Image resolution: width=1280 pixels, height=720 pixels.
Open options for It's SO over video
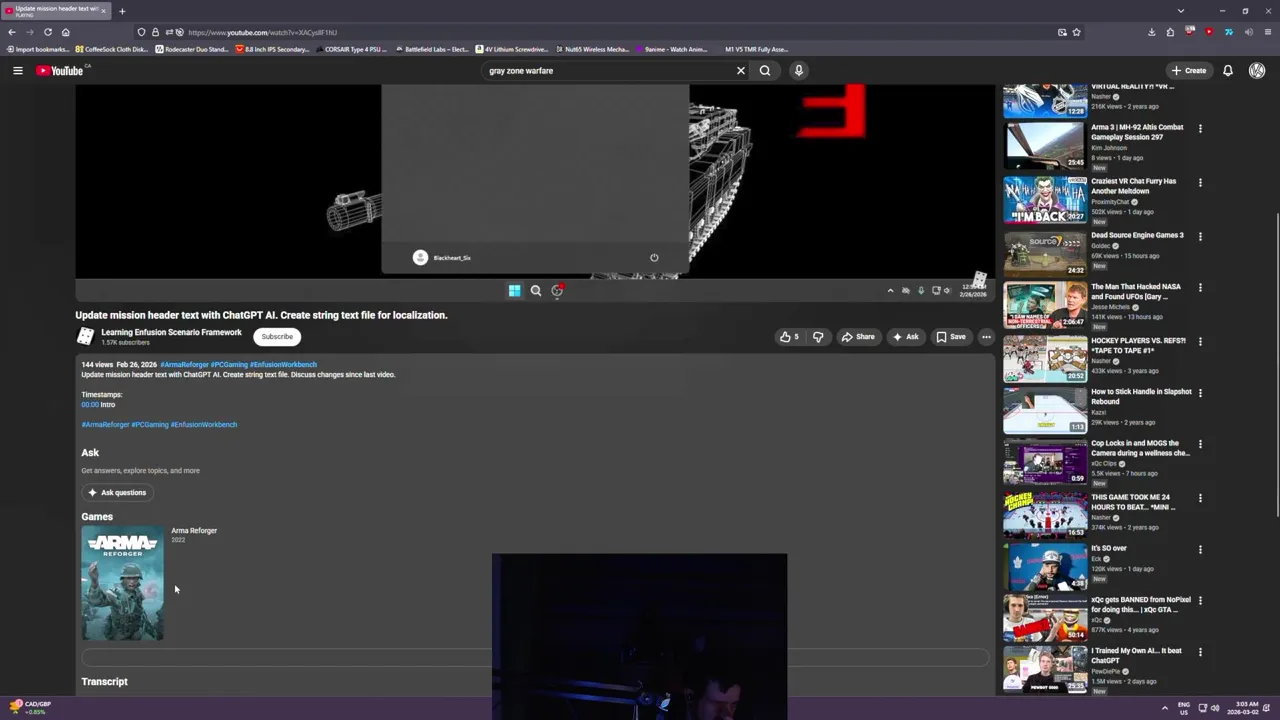point(1200,549)
